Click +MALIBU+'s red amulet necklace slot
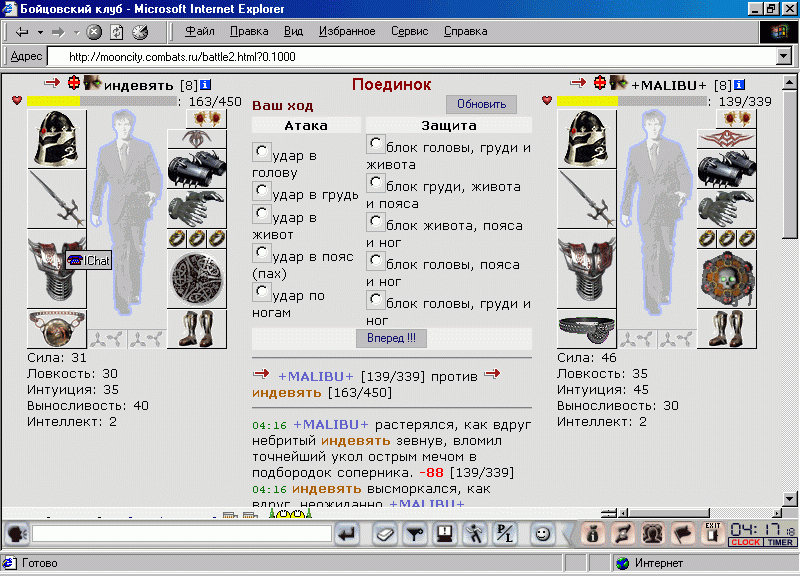Screen dimensions: 800x576 [x=727, y=139]
